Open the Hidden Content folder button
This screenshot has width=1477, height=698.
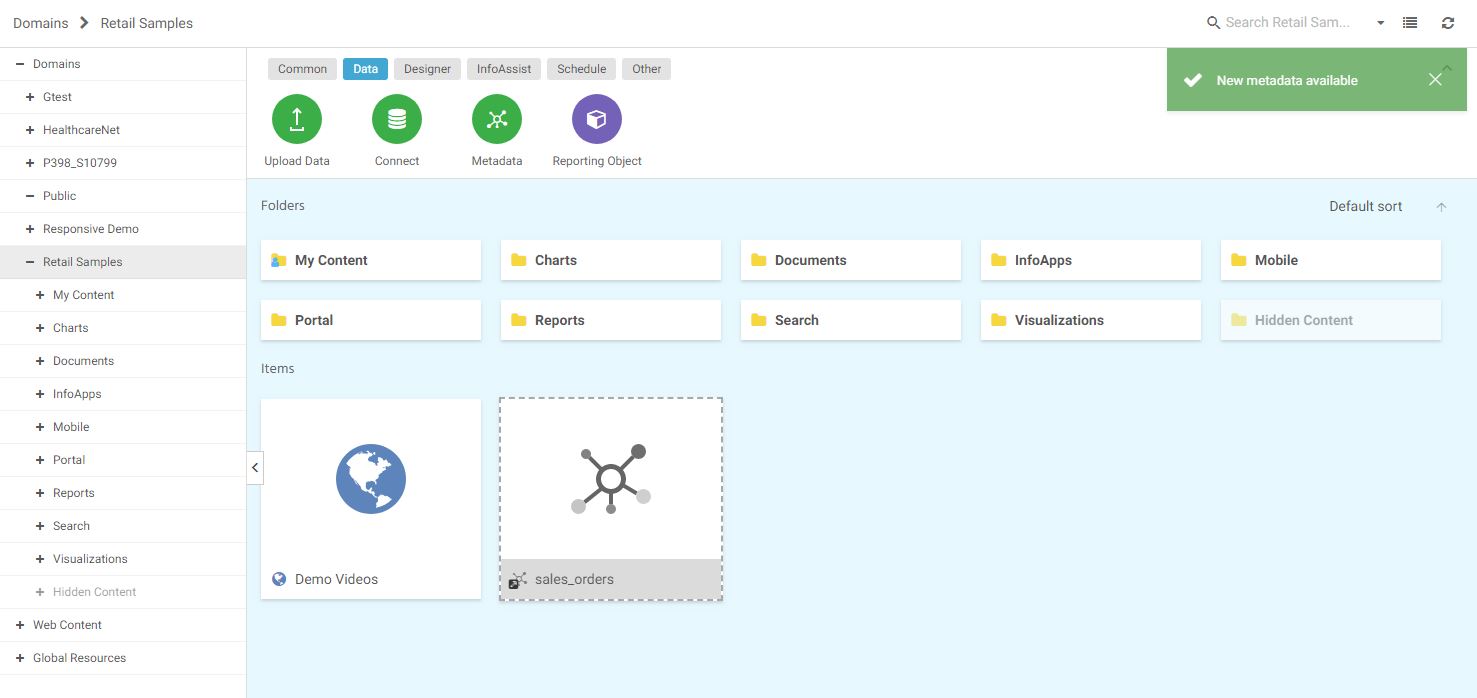point(1331,320)
